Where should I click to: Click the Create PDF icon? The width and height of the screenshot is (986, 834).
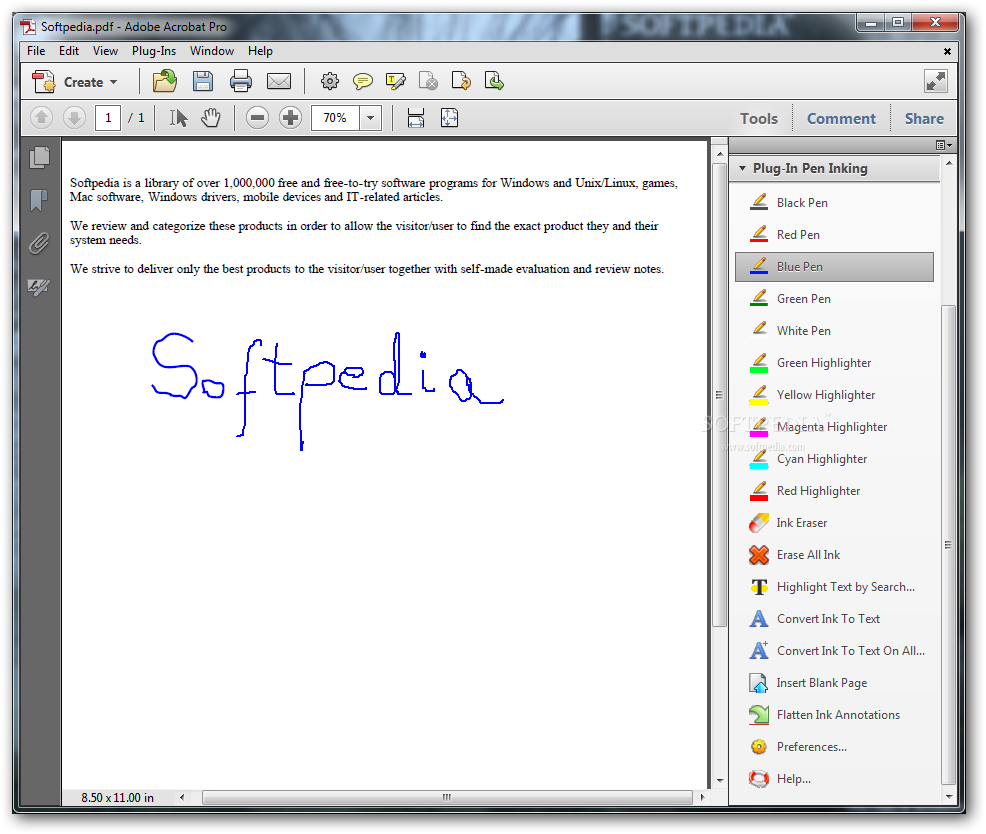click(44, 82)
